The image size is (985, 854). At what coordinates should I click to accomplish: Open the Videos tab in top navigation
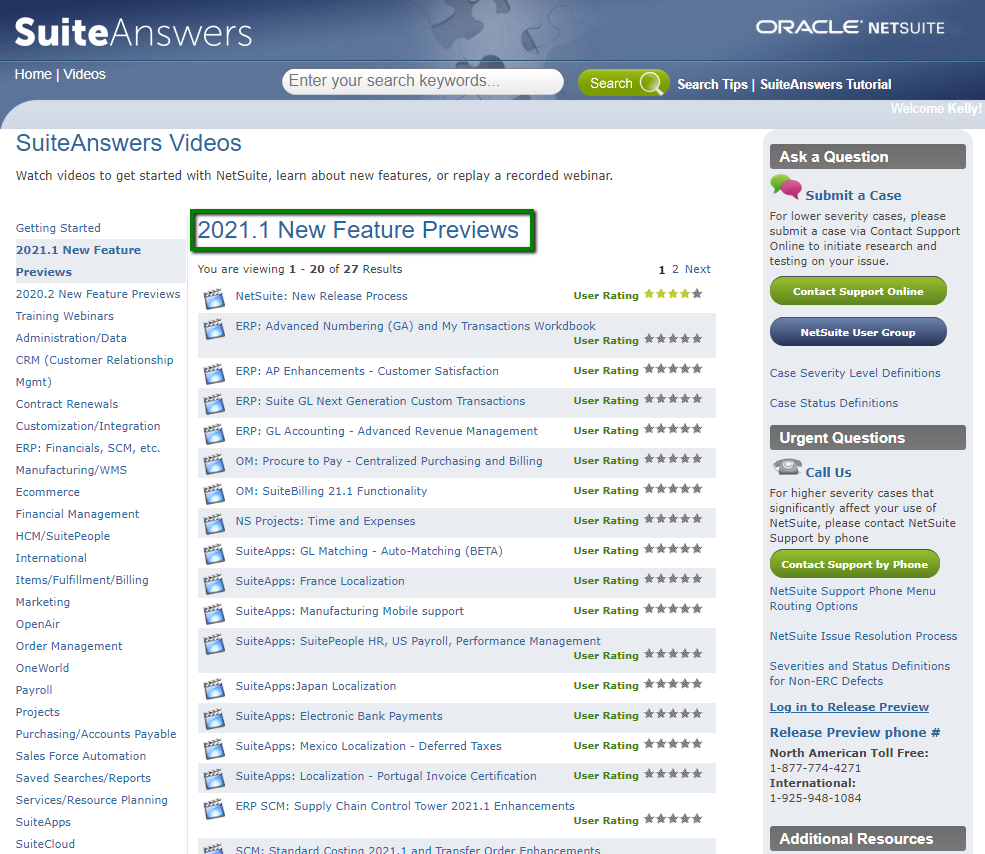click(x=85, y=74)
